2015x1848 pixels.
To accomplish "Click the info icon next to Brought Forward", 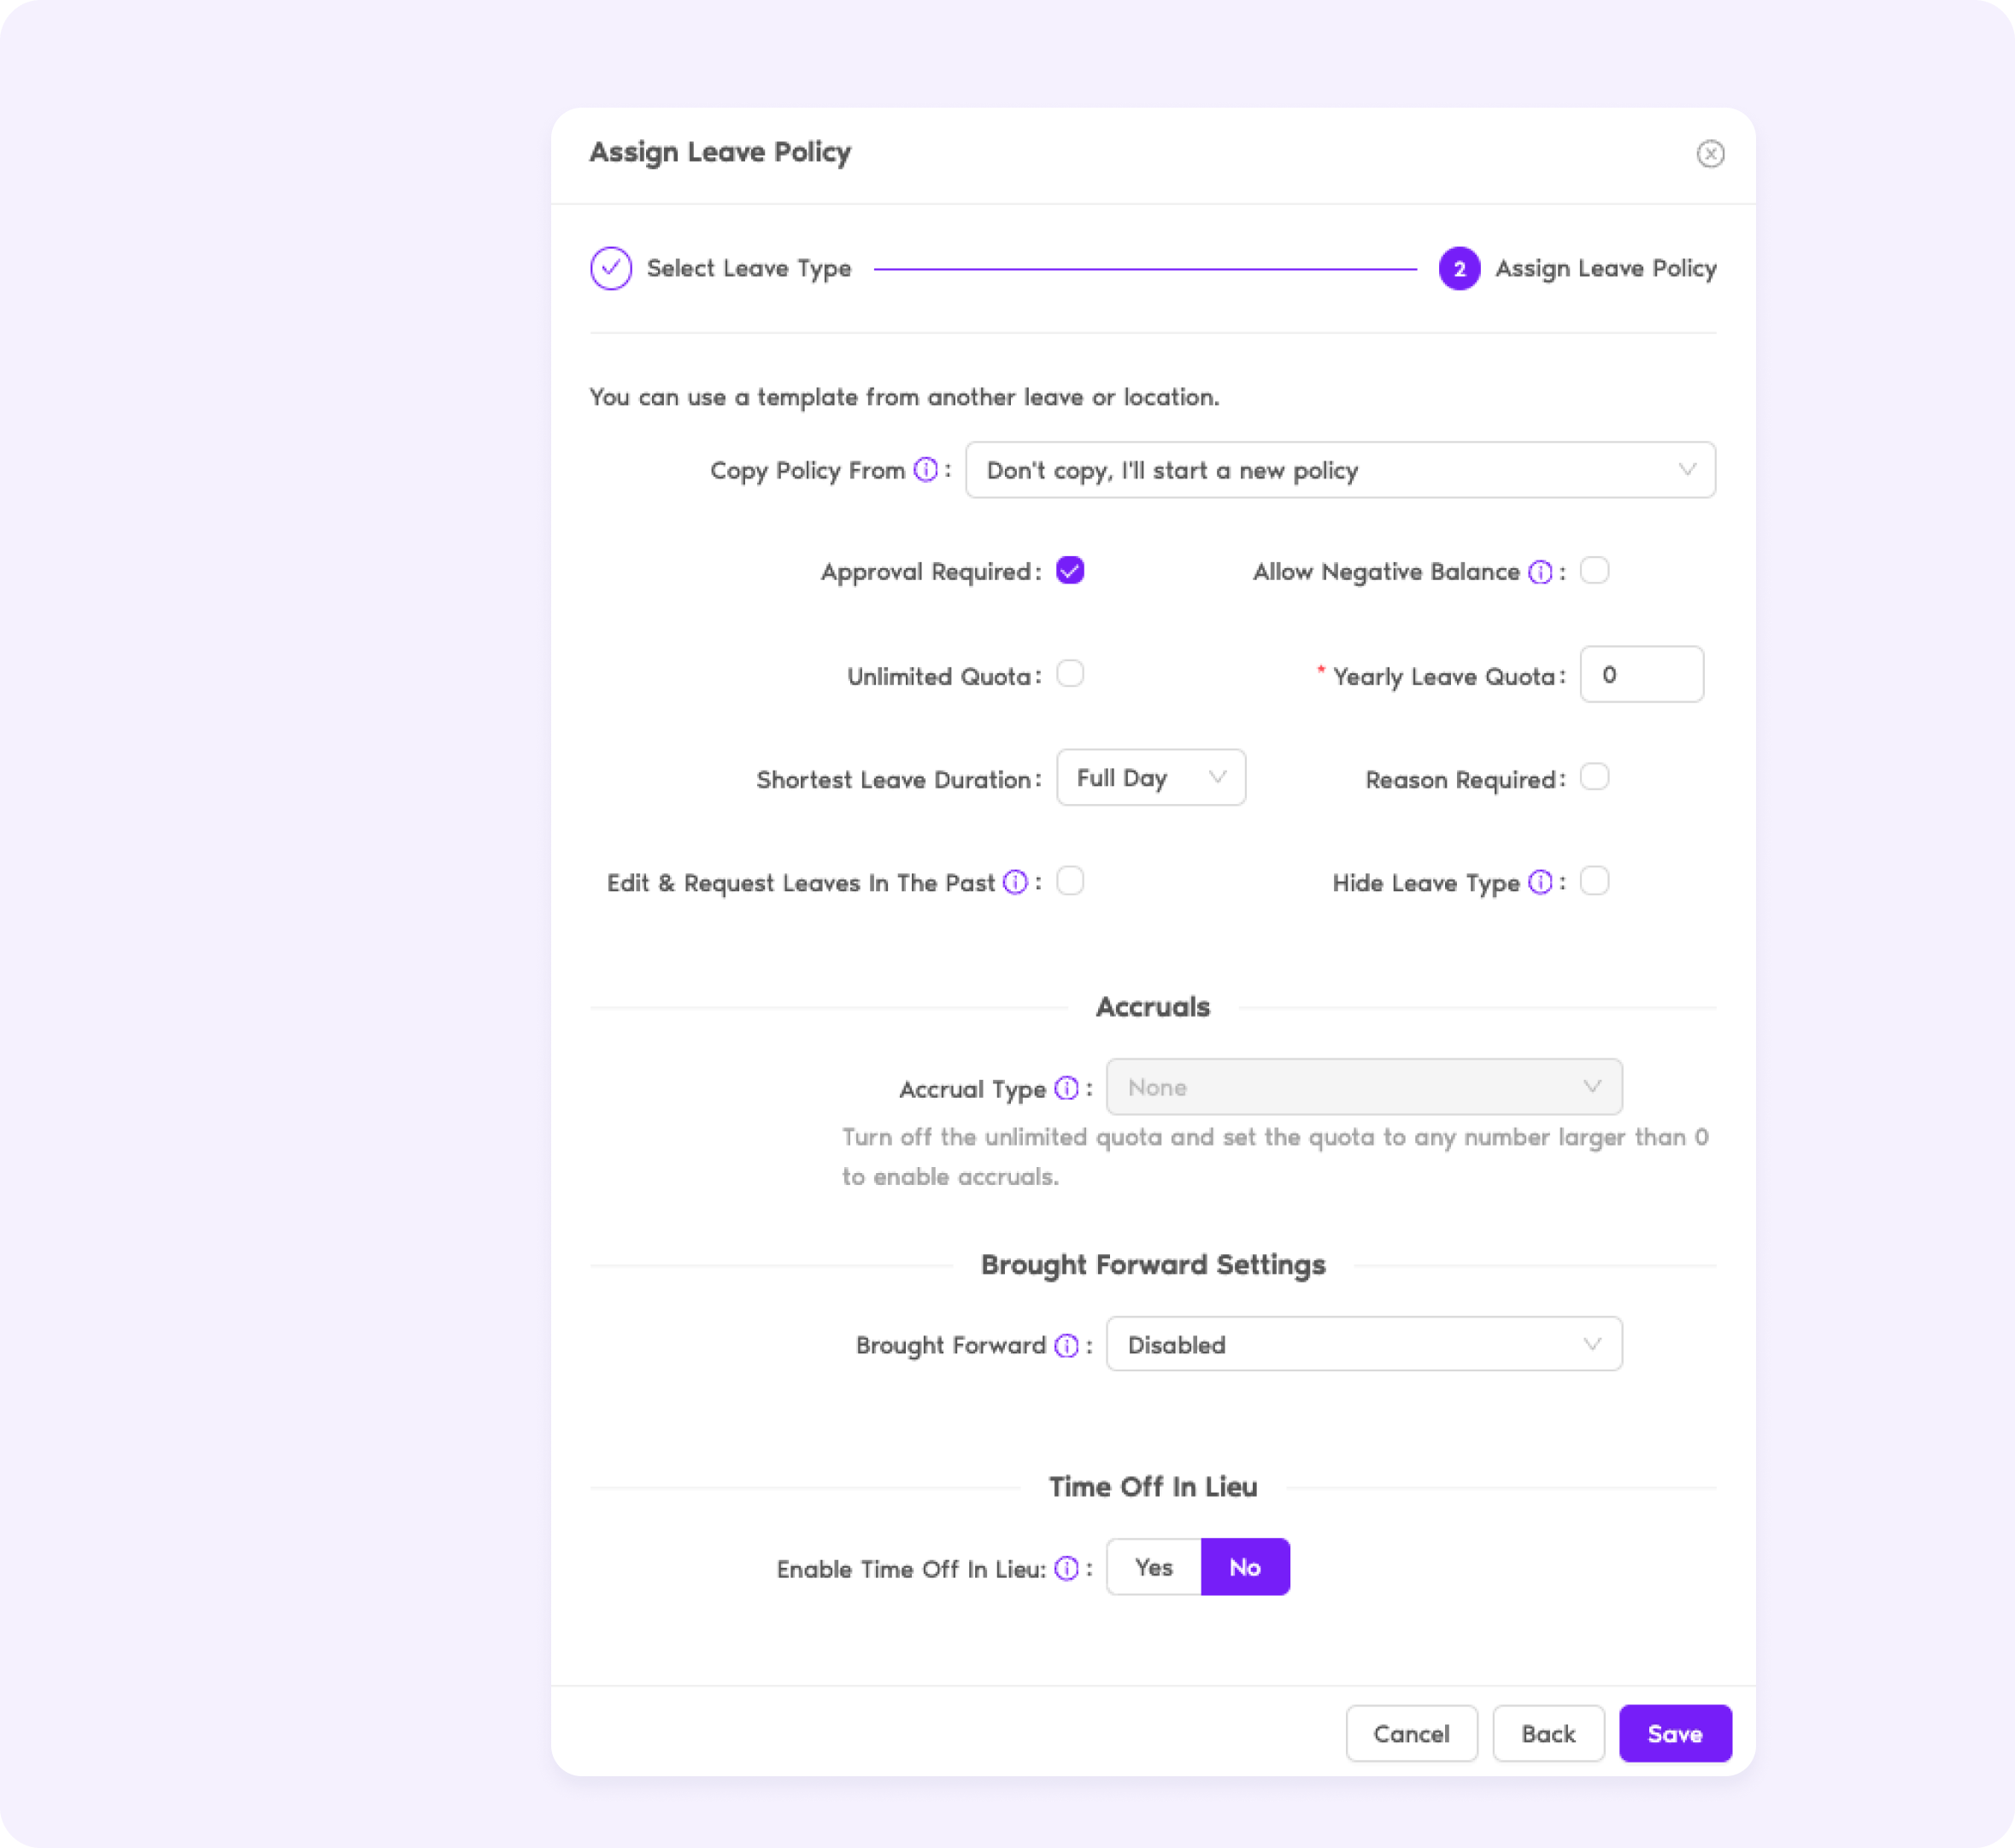I will pyautogui.click(x=1067, y=1344).
